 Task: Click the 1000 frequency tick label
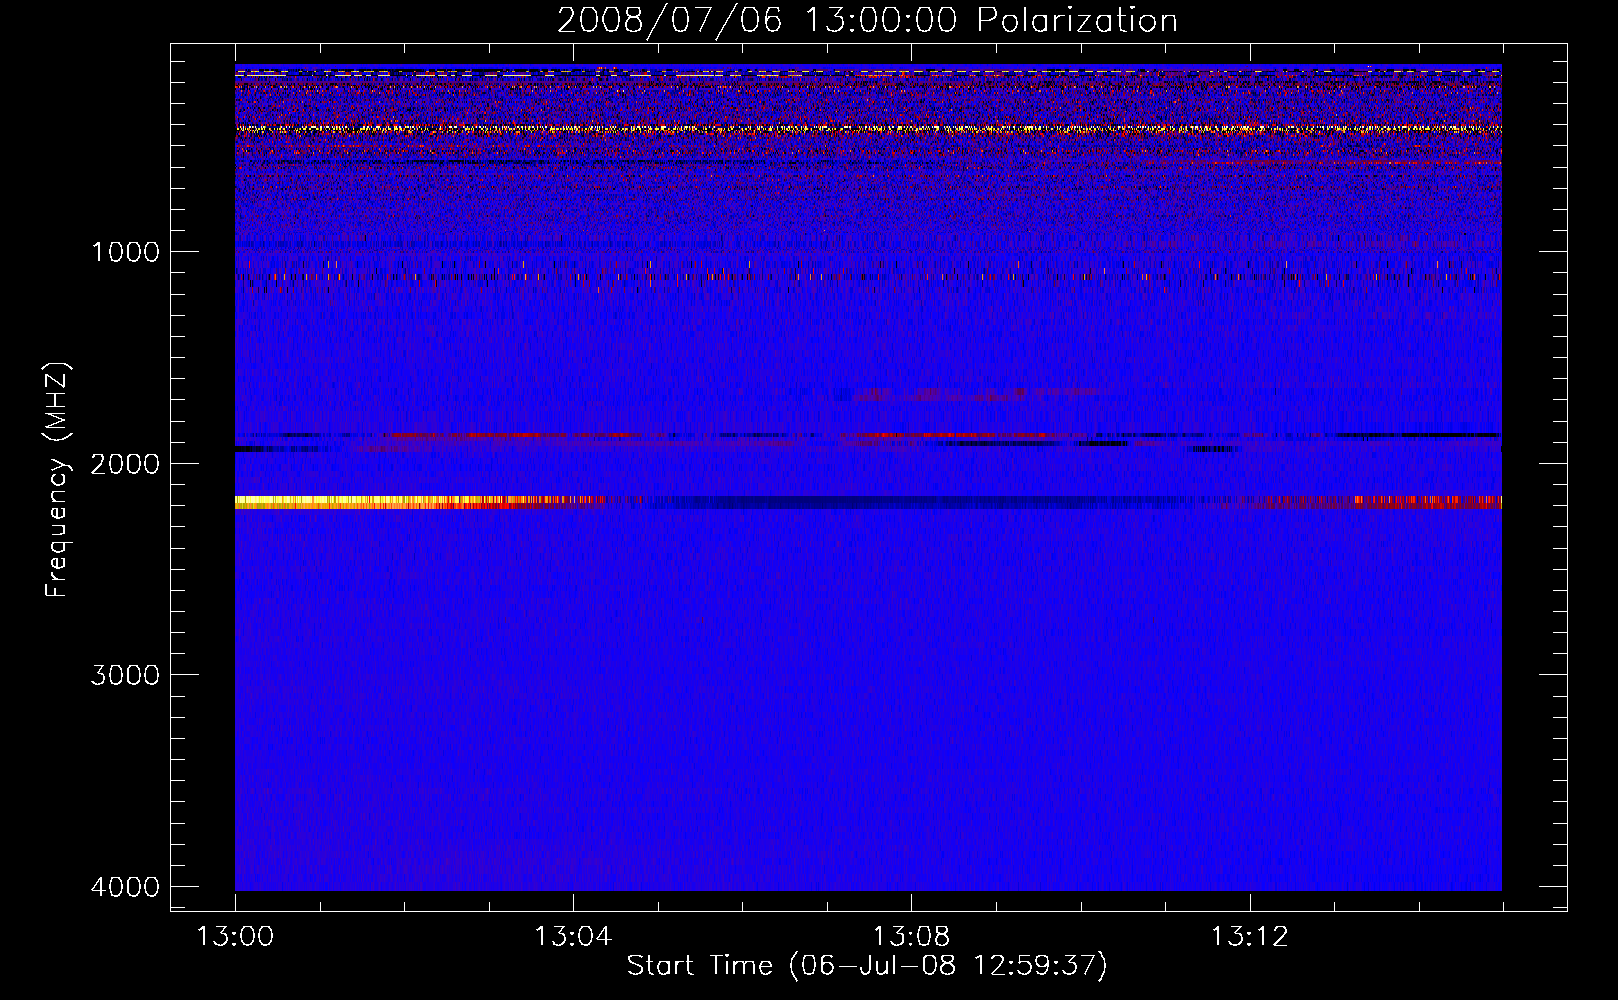pos(125,252)
